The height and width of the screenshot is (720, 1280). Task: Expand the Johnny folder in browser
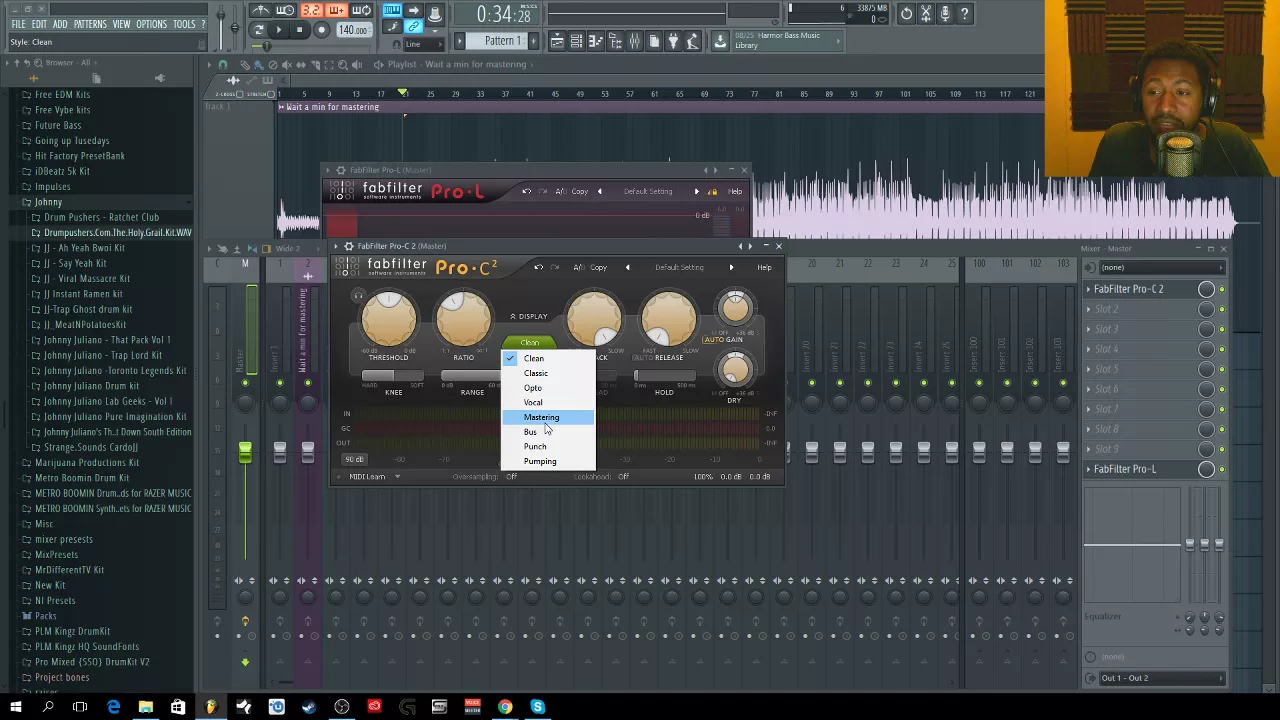click(48, 202)
